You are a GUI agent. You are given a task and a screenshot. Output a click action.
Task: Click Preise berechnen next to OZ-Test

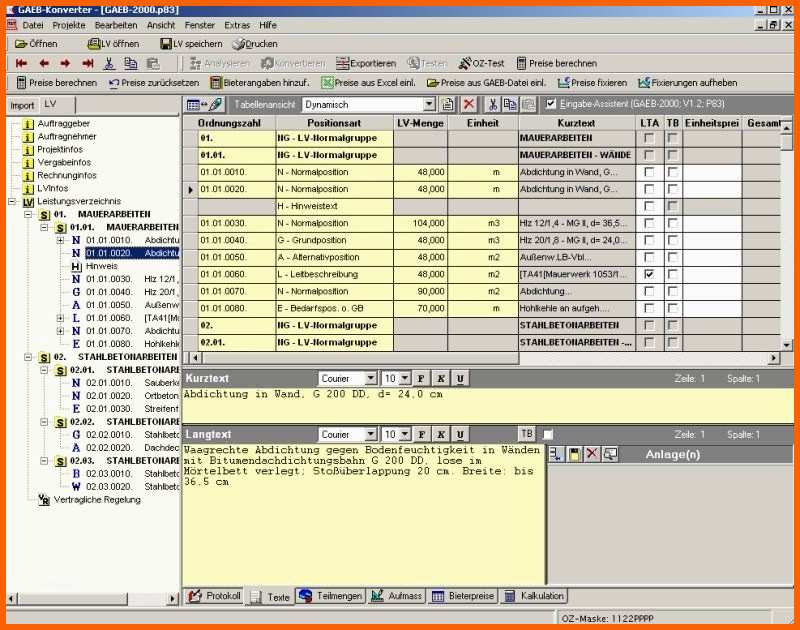pyautogui.click(x=557, y=63)
